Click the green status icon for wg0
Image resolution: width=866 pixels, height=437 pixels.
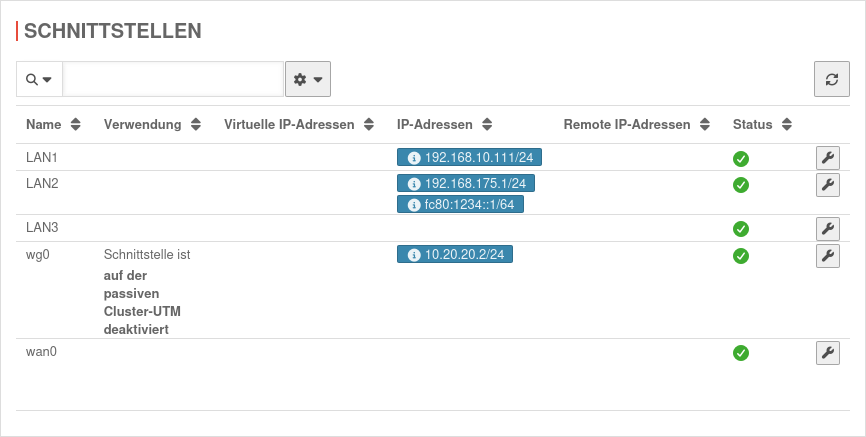point(741,256)
